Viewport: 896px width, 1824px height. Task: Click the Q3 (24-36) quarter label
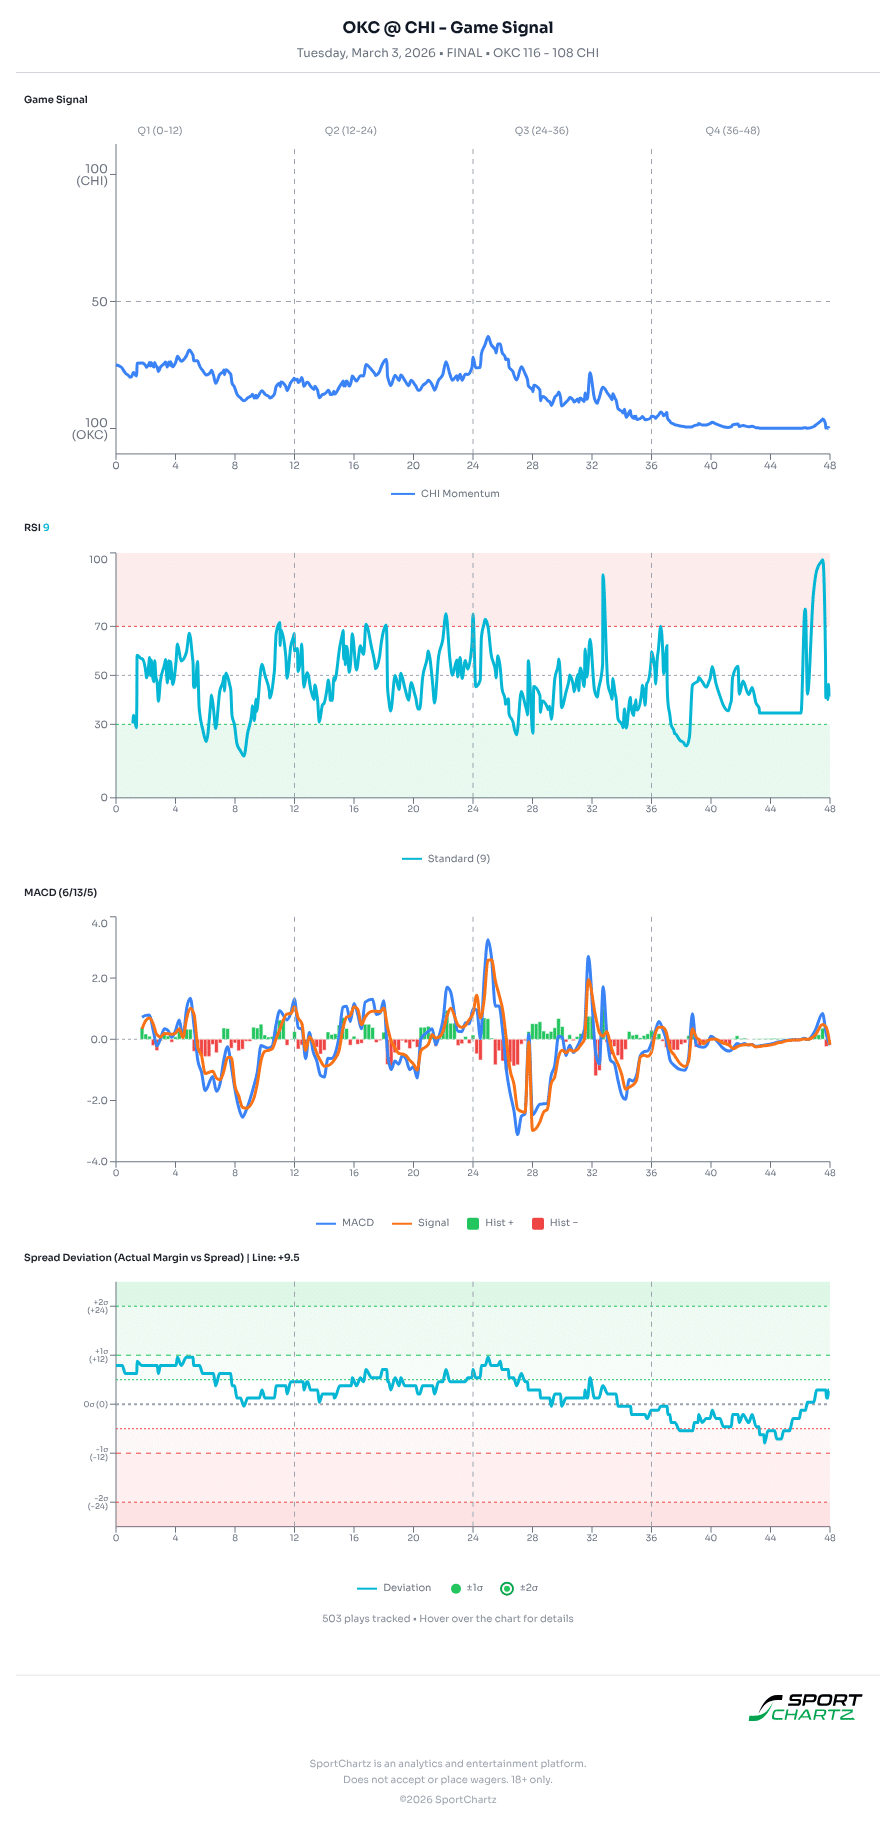(542, 130)
